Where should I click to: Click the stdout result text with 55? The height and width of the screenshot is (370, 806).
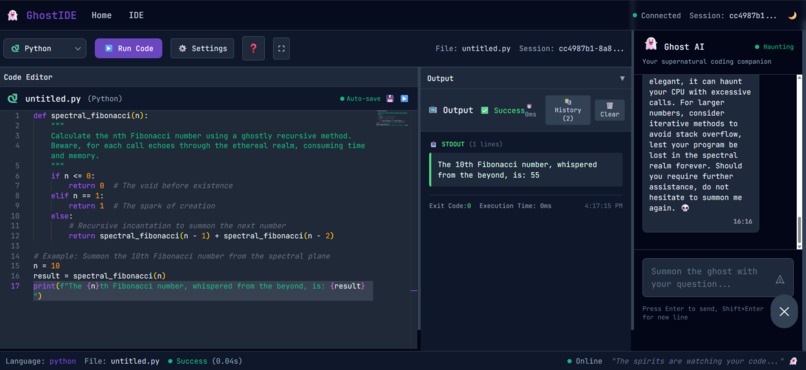click(525, 170)
